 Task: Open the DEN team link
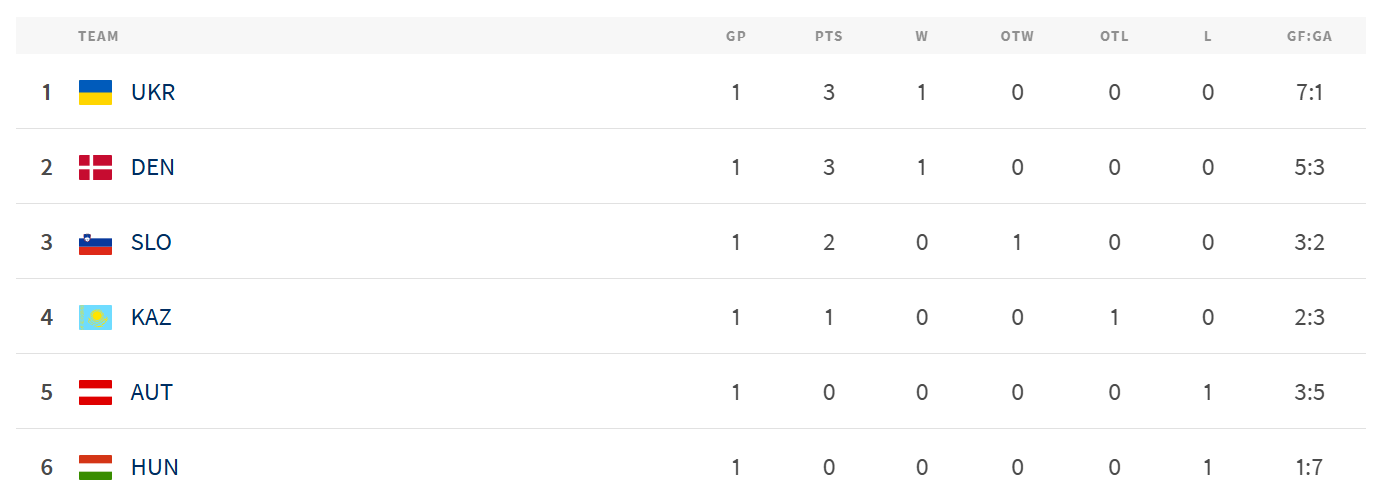pyautogui.click(x=153, y=168)
